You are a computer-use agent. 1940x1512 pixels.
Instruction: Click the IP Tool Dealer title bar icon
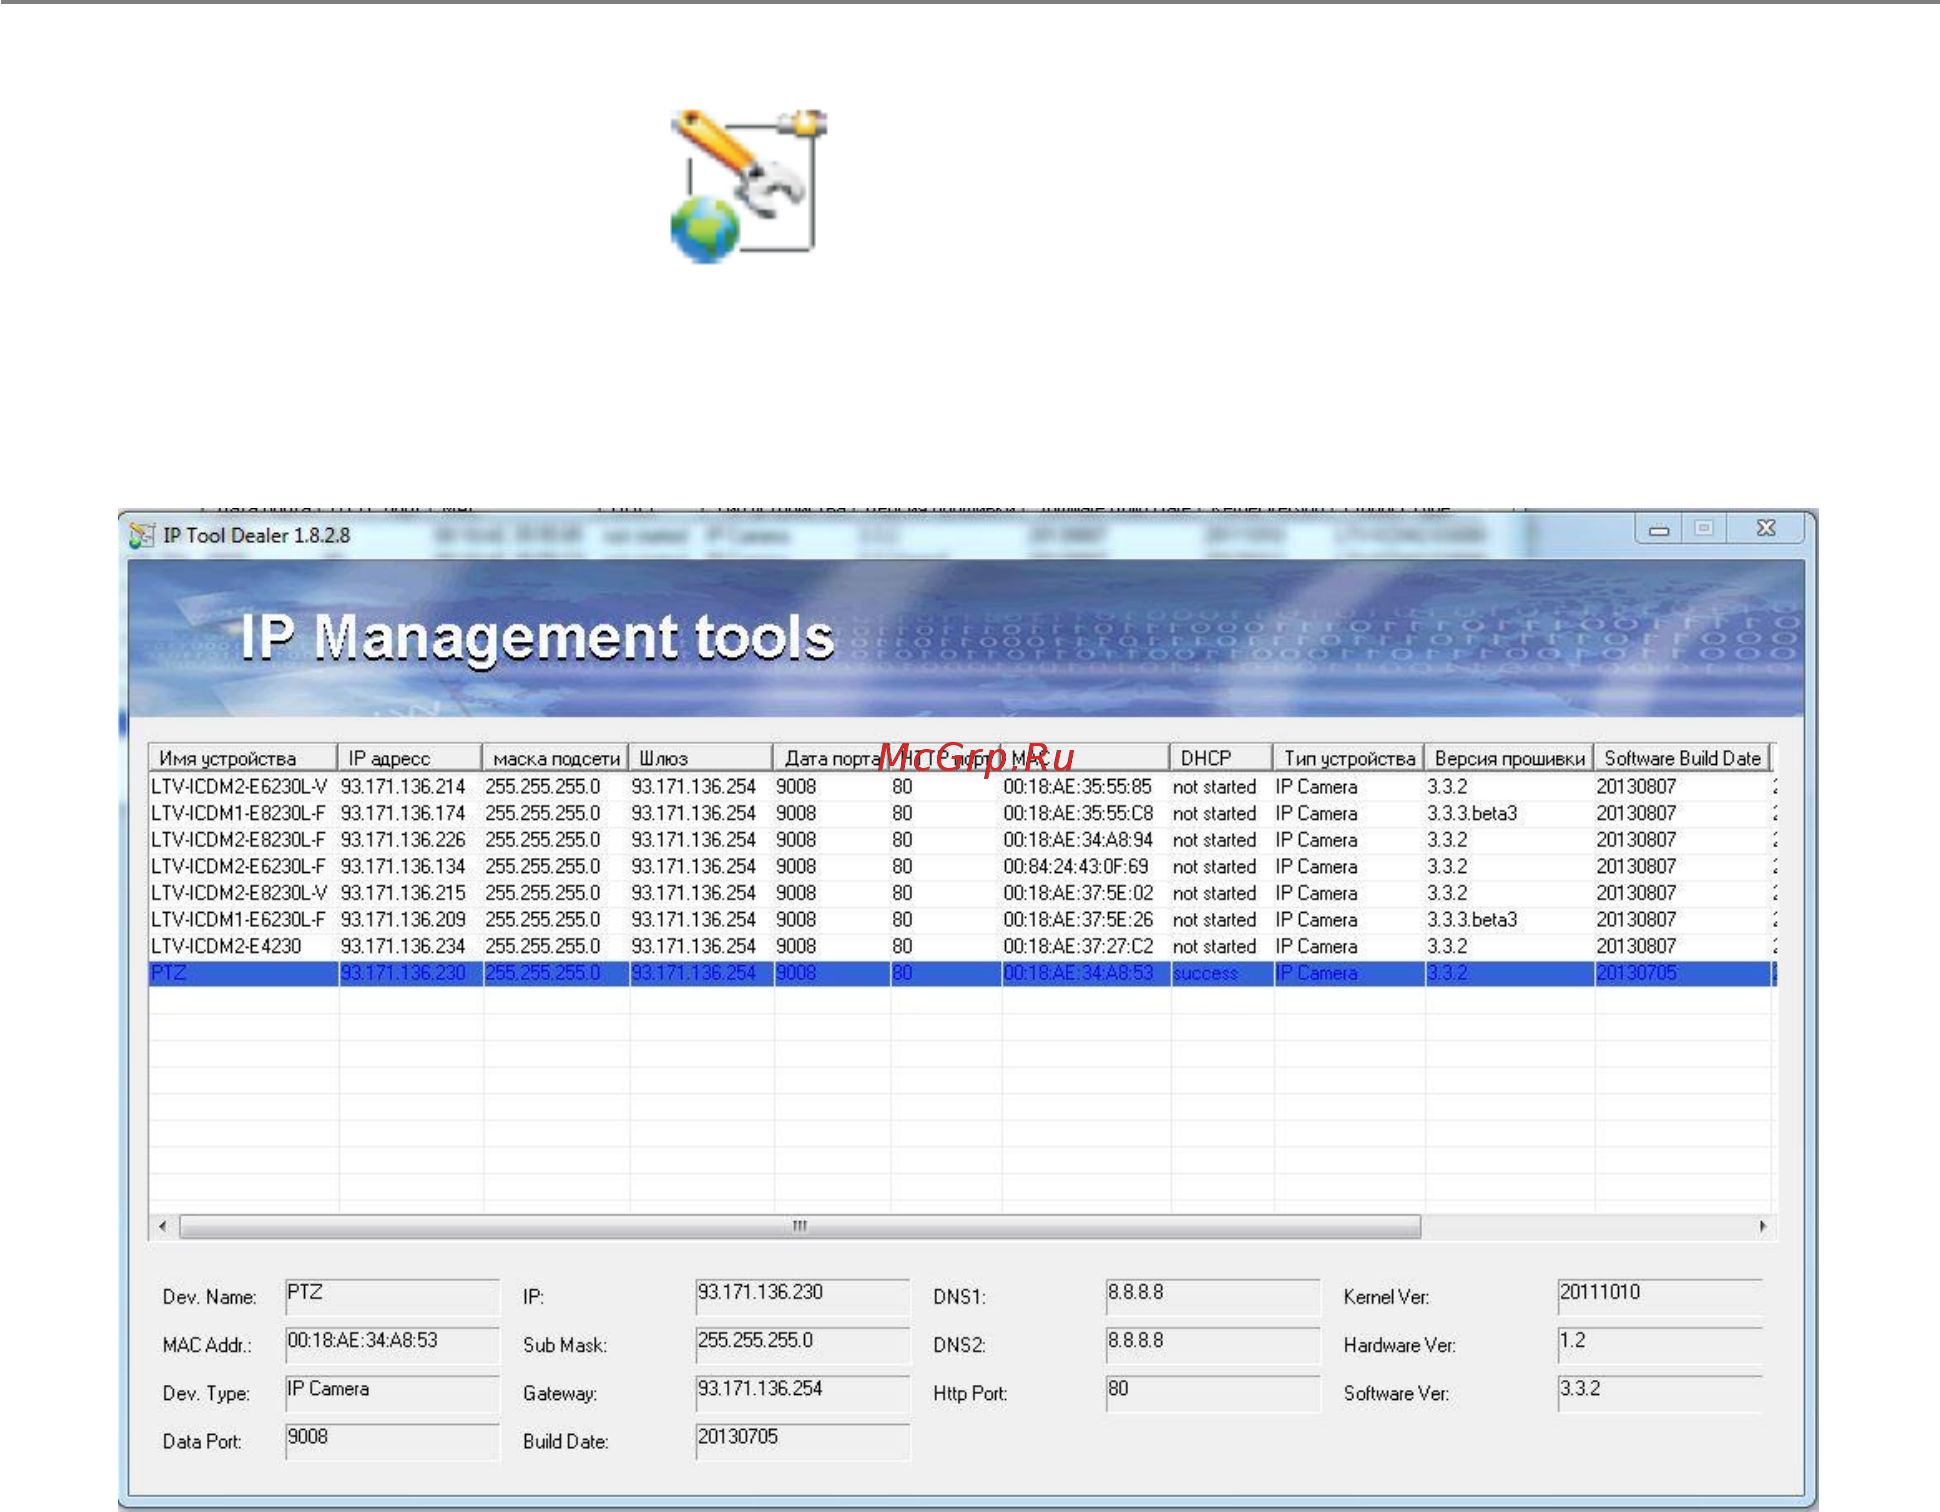[142, 536]
